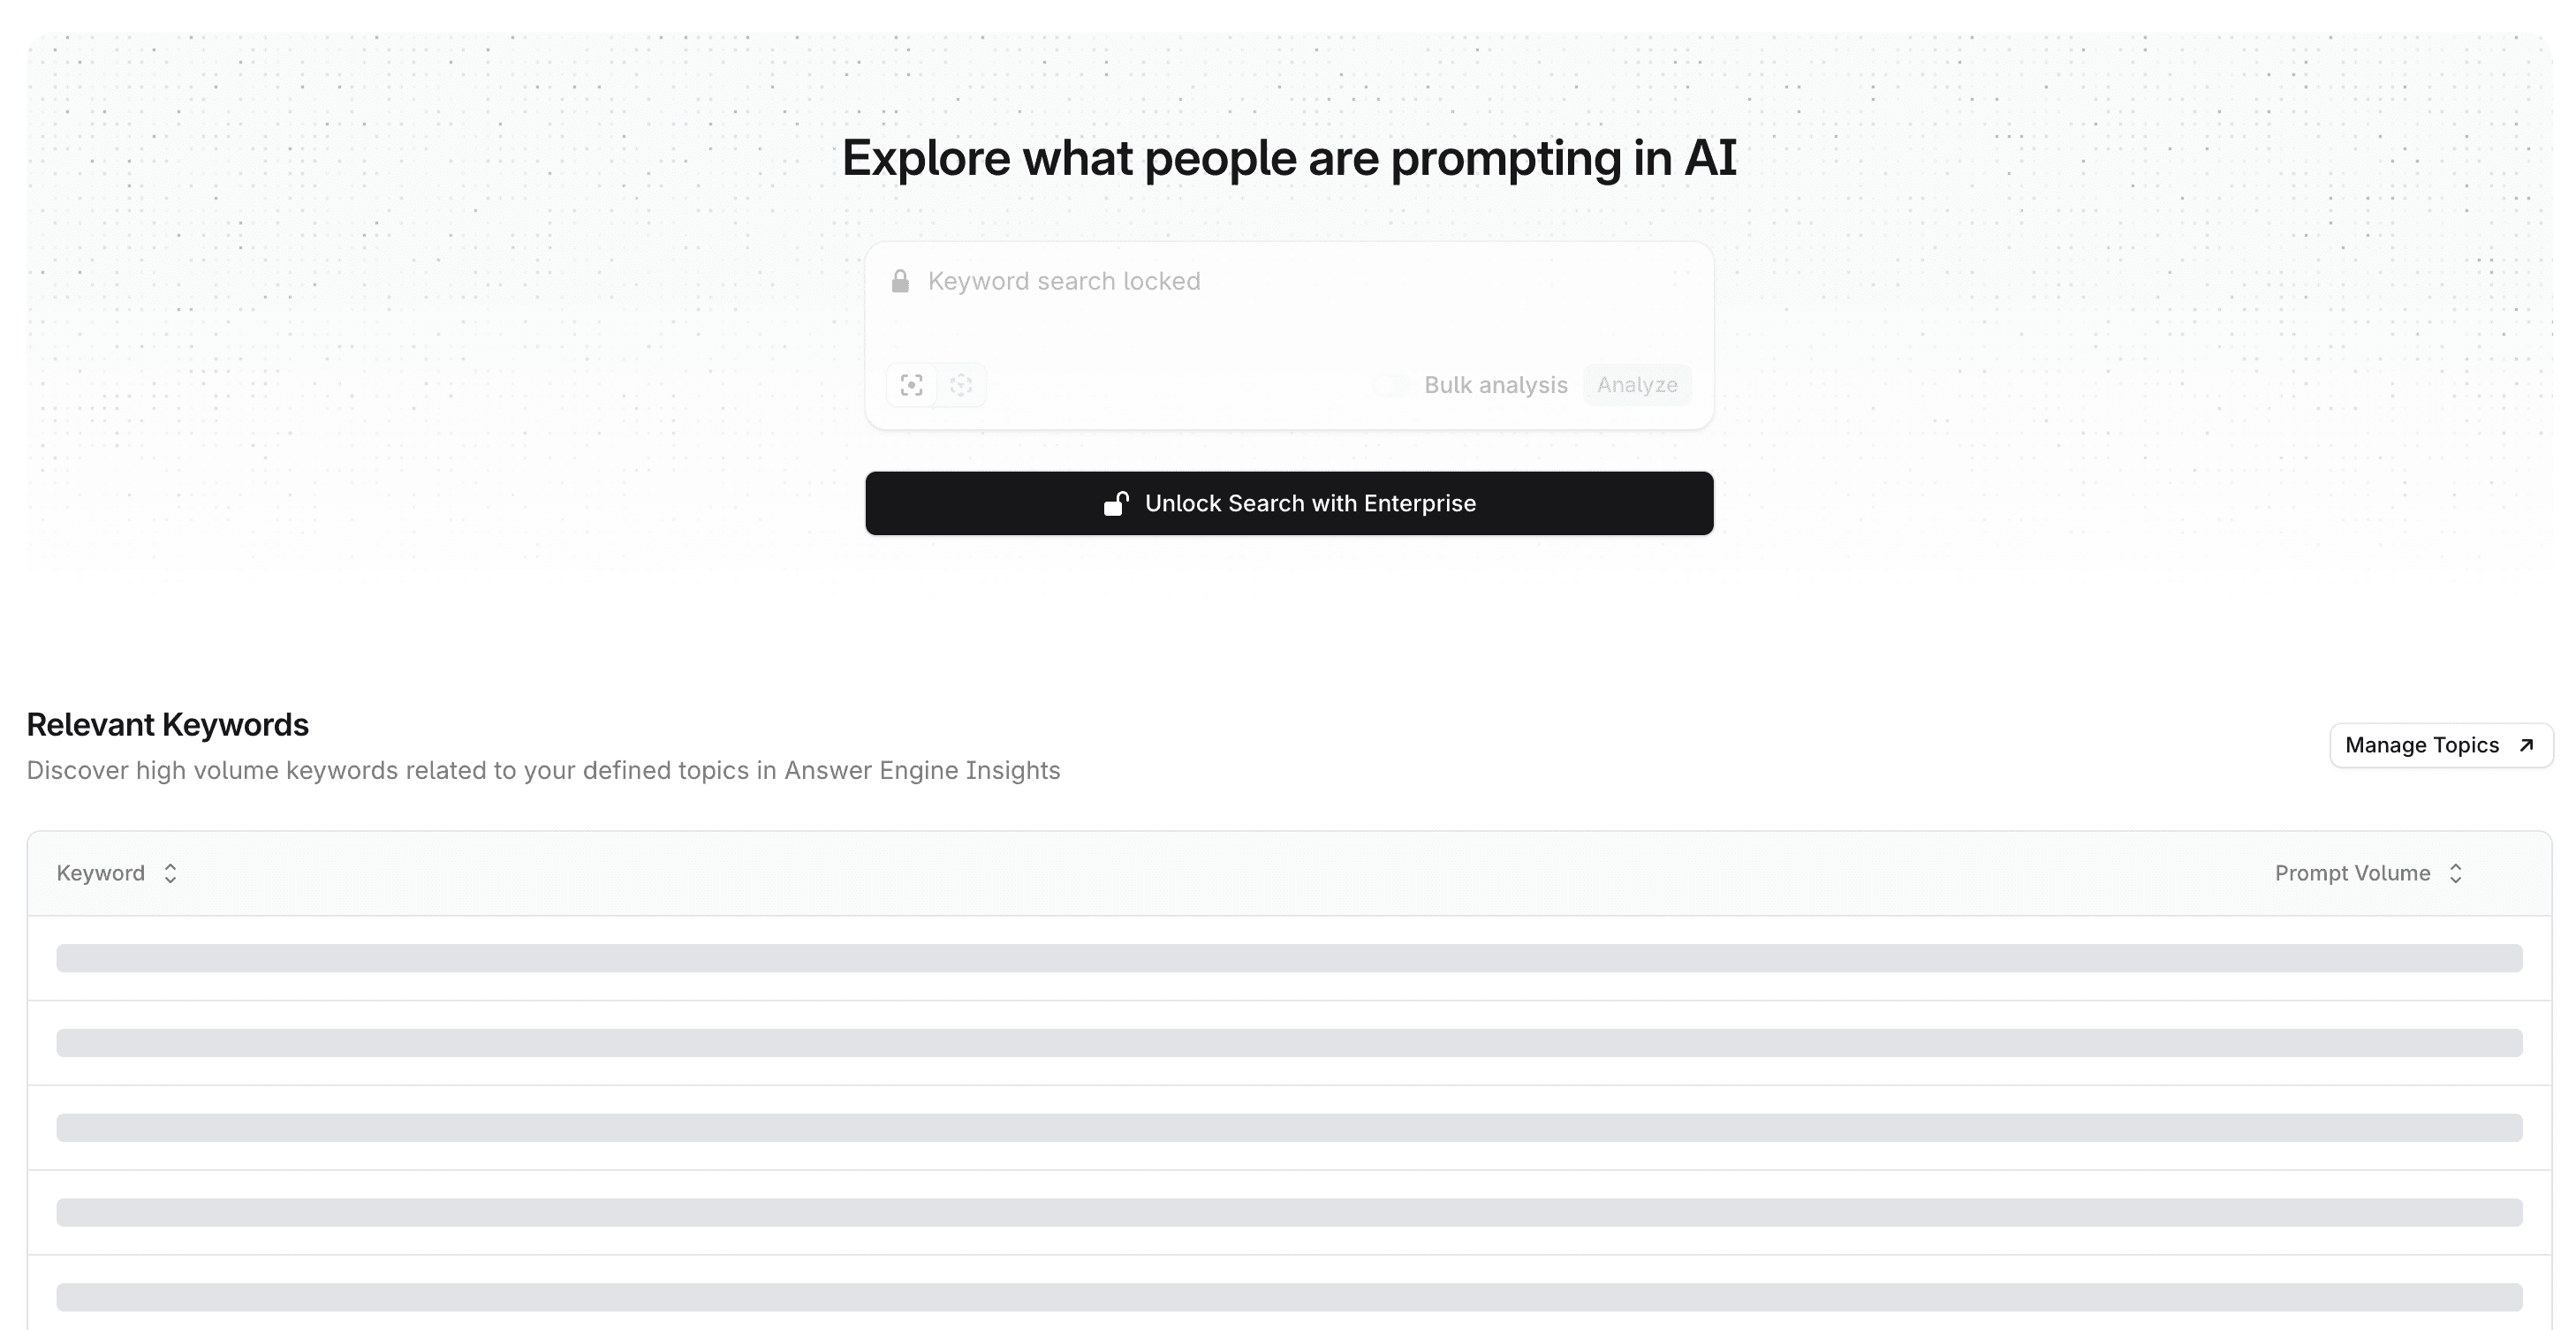Enable the Bulk analysis toggle
The image size is (2576, 1330).
[1391, 385]
